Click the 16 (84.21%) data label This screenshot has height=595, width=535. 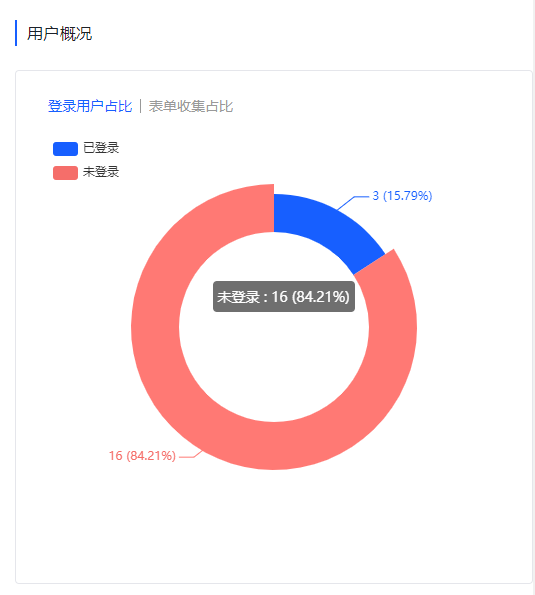142,456
